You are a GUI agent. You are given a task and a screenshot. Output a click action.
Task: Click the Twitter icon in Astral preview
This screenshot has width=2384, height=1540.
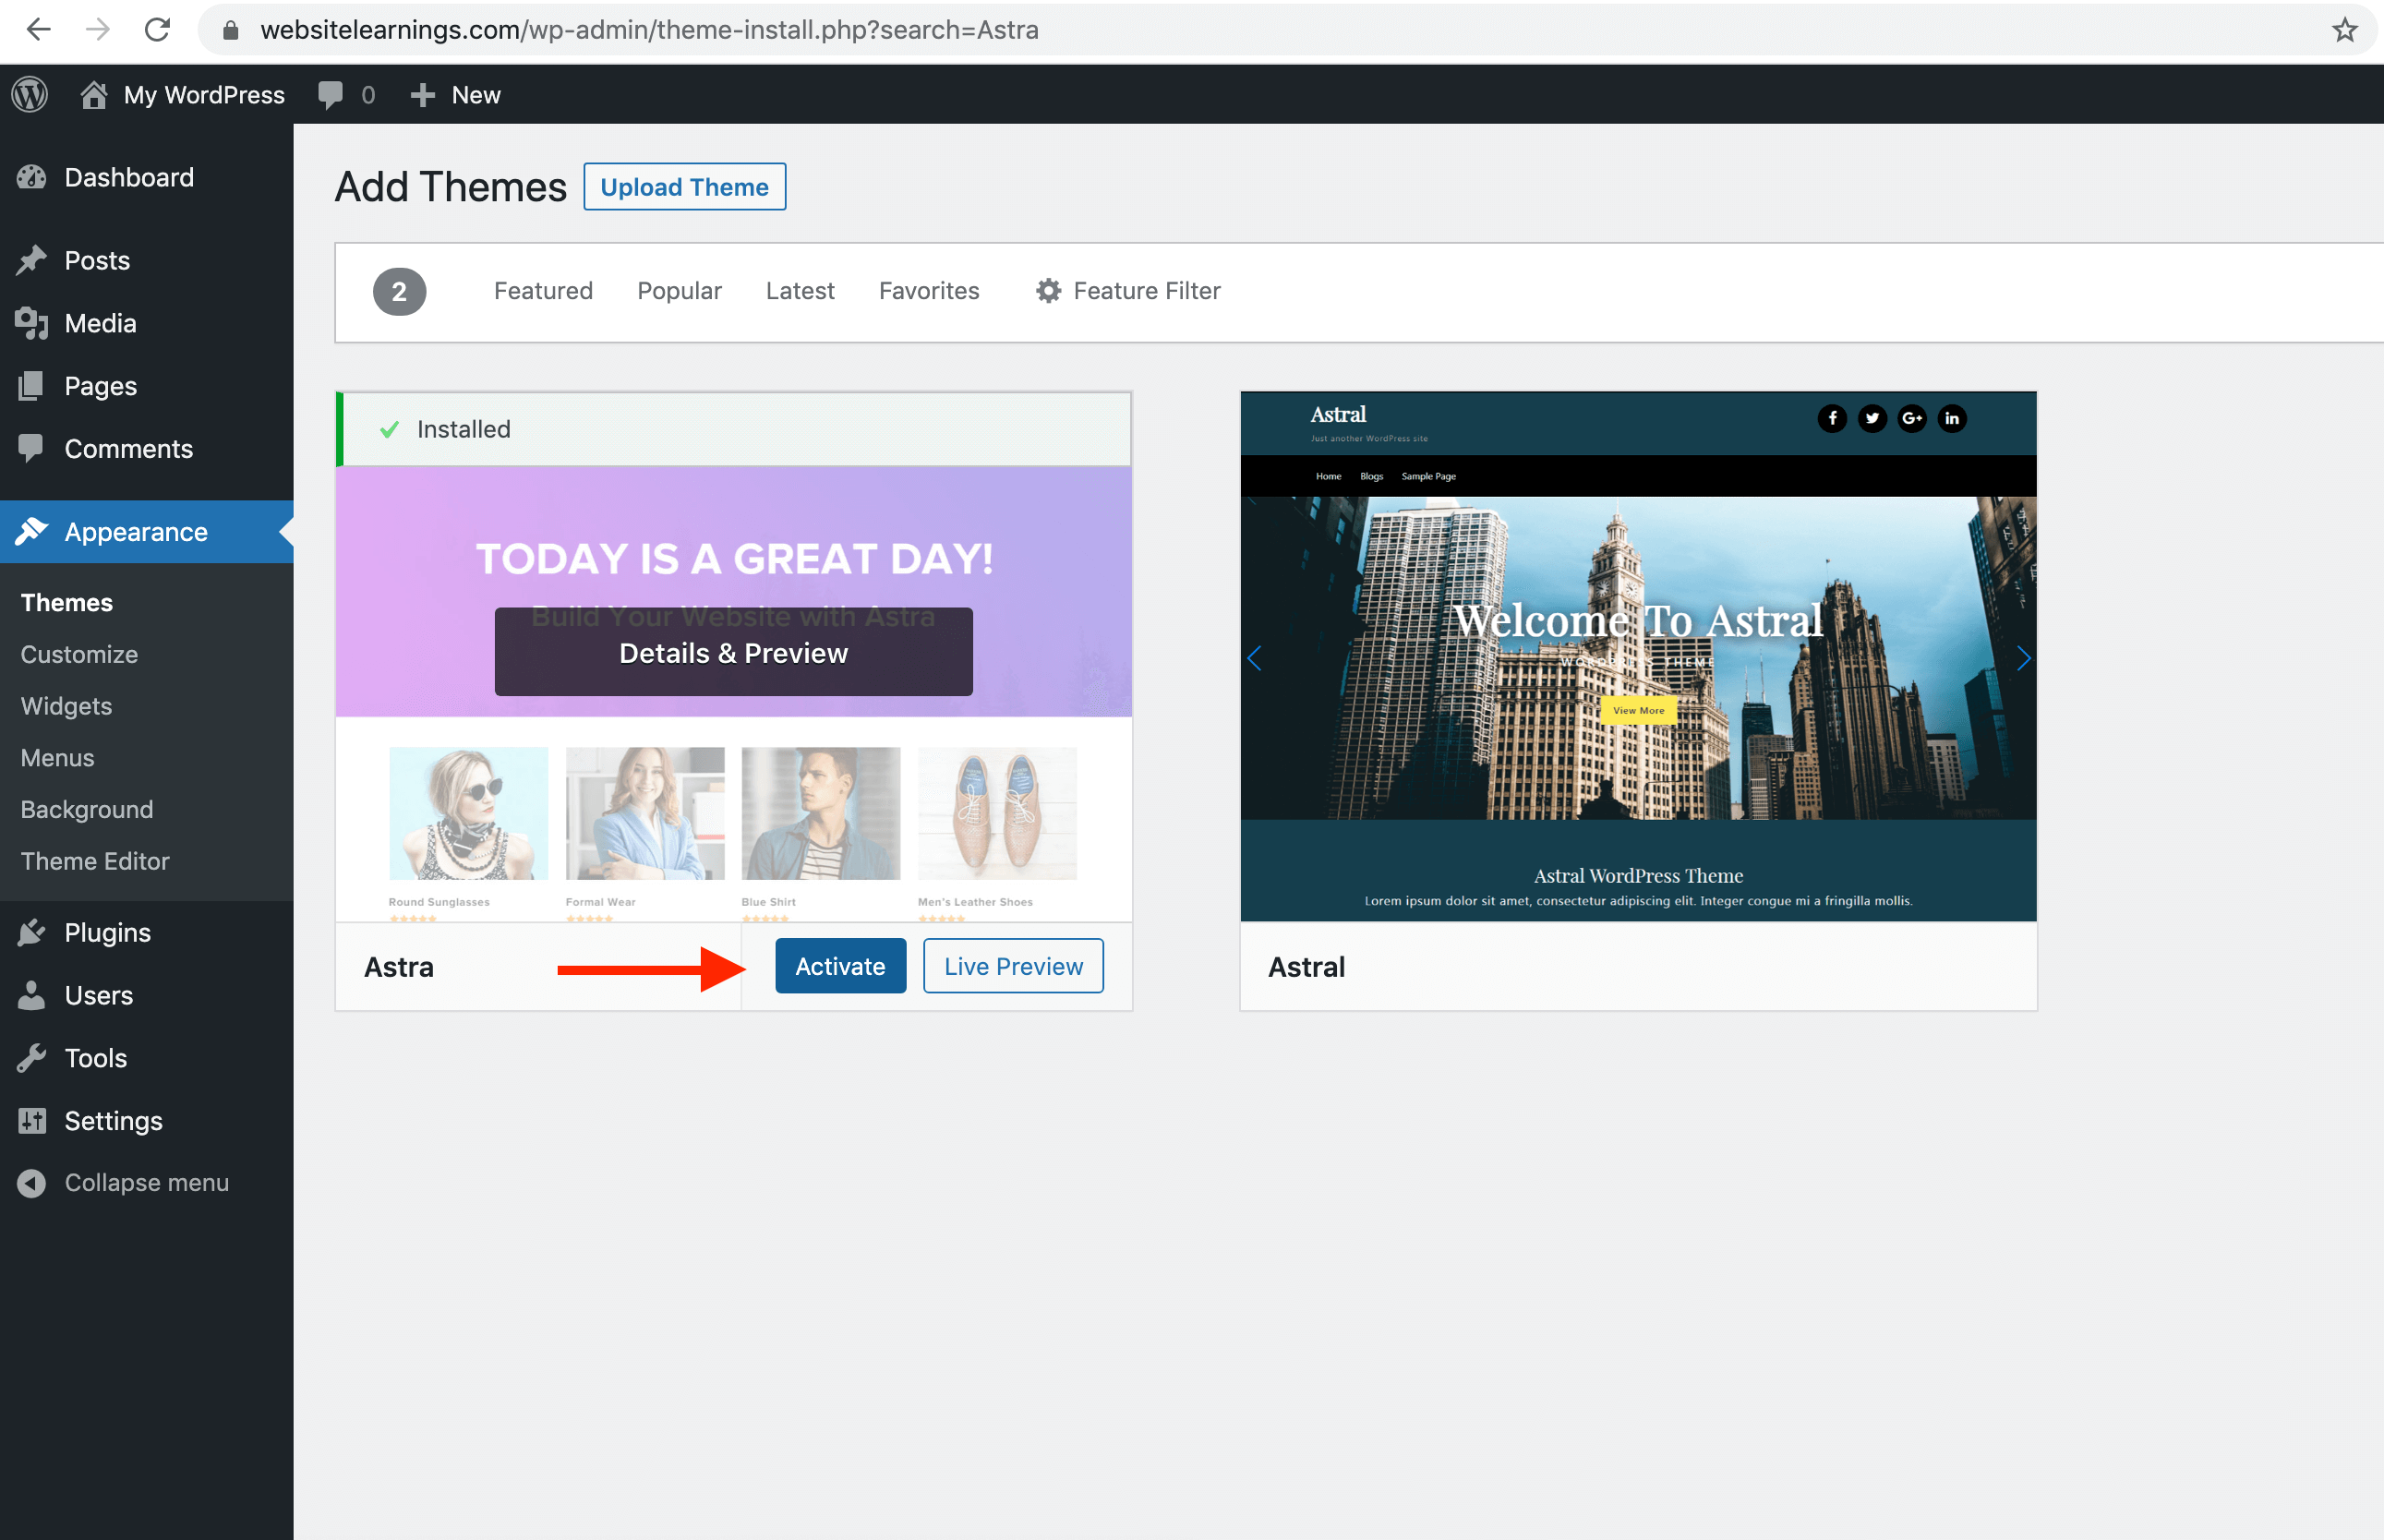point(1872,418)
